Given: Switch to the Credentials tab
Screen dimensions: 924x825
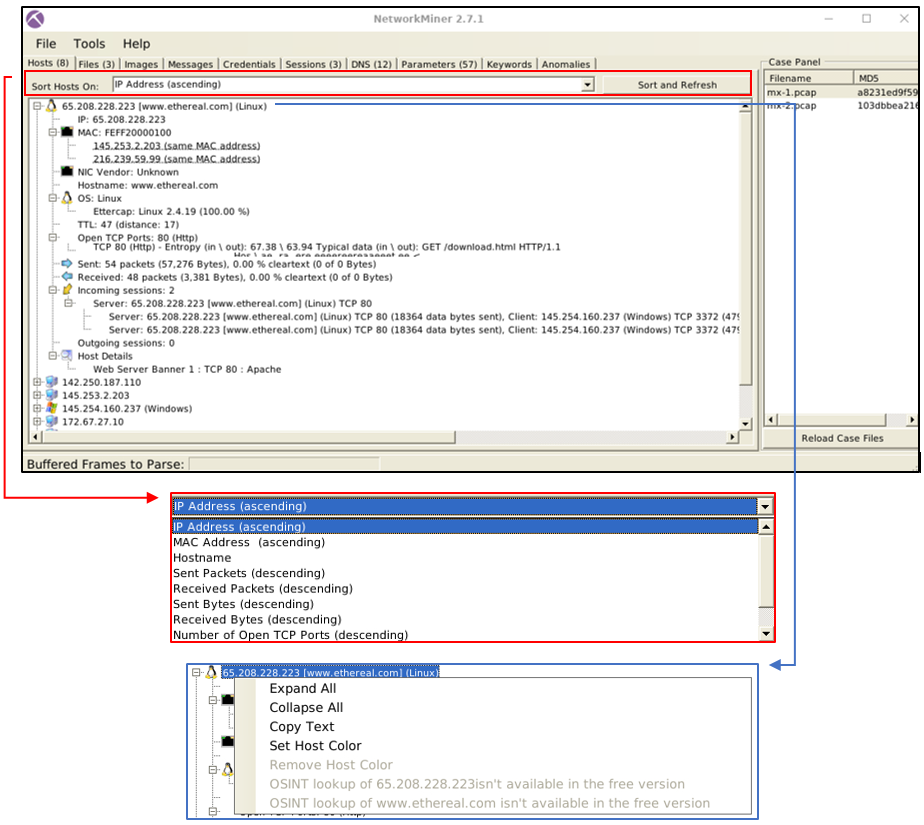Looking at the screenshot, I should [249, 64].
